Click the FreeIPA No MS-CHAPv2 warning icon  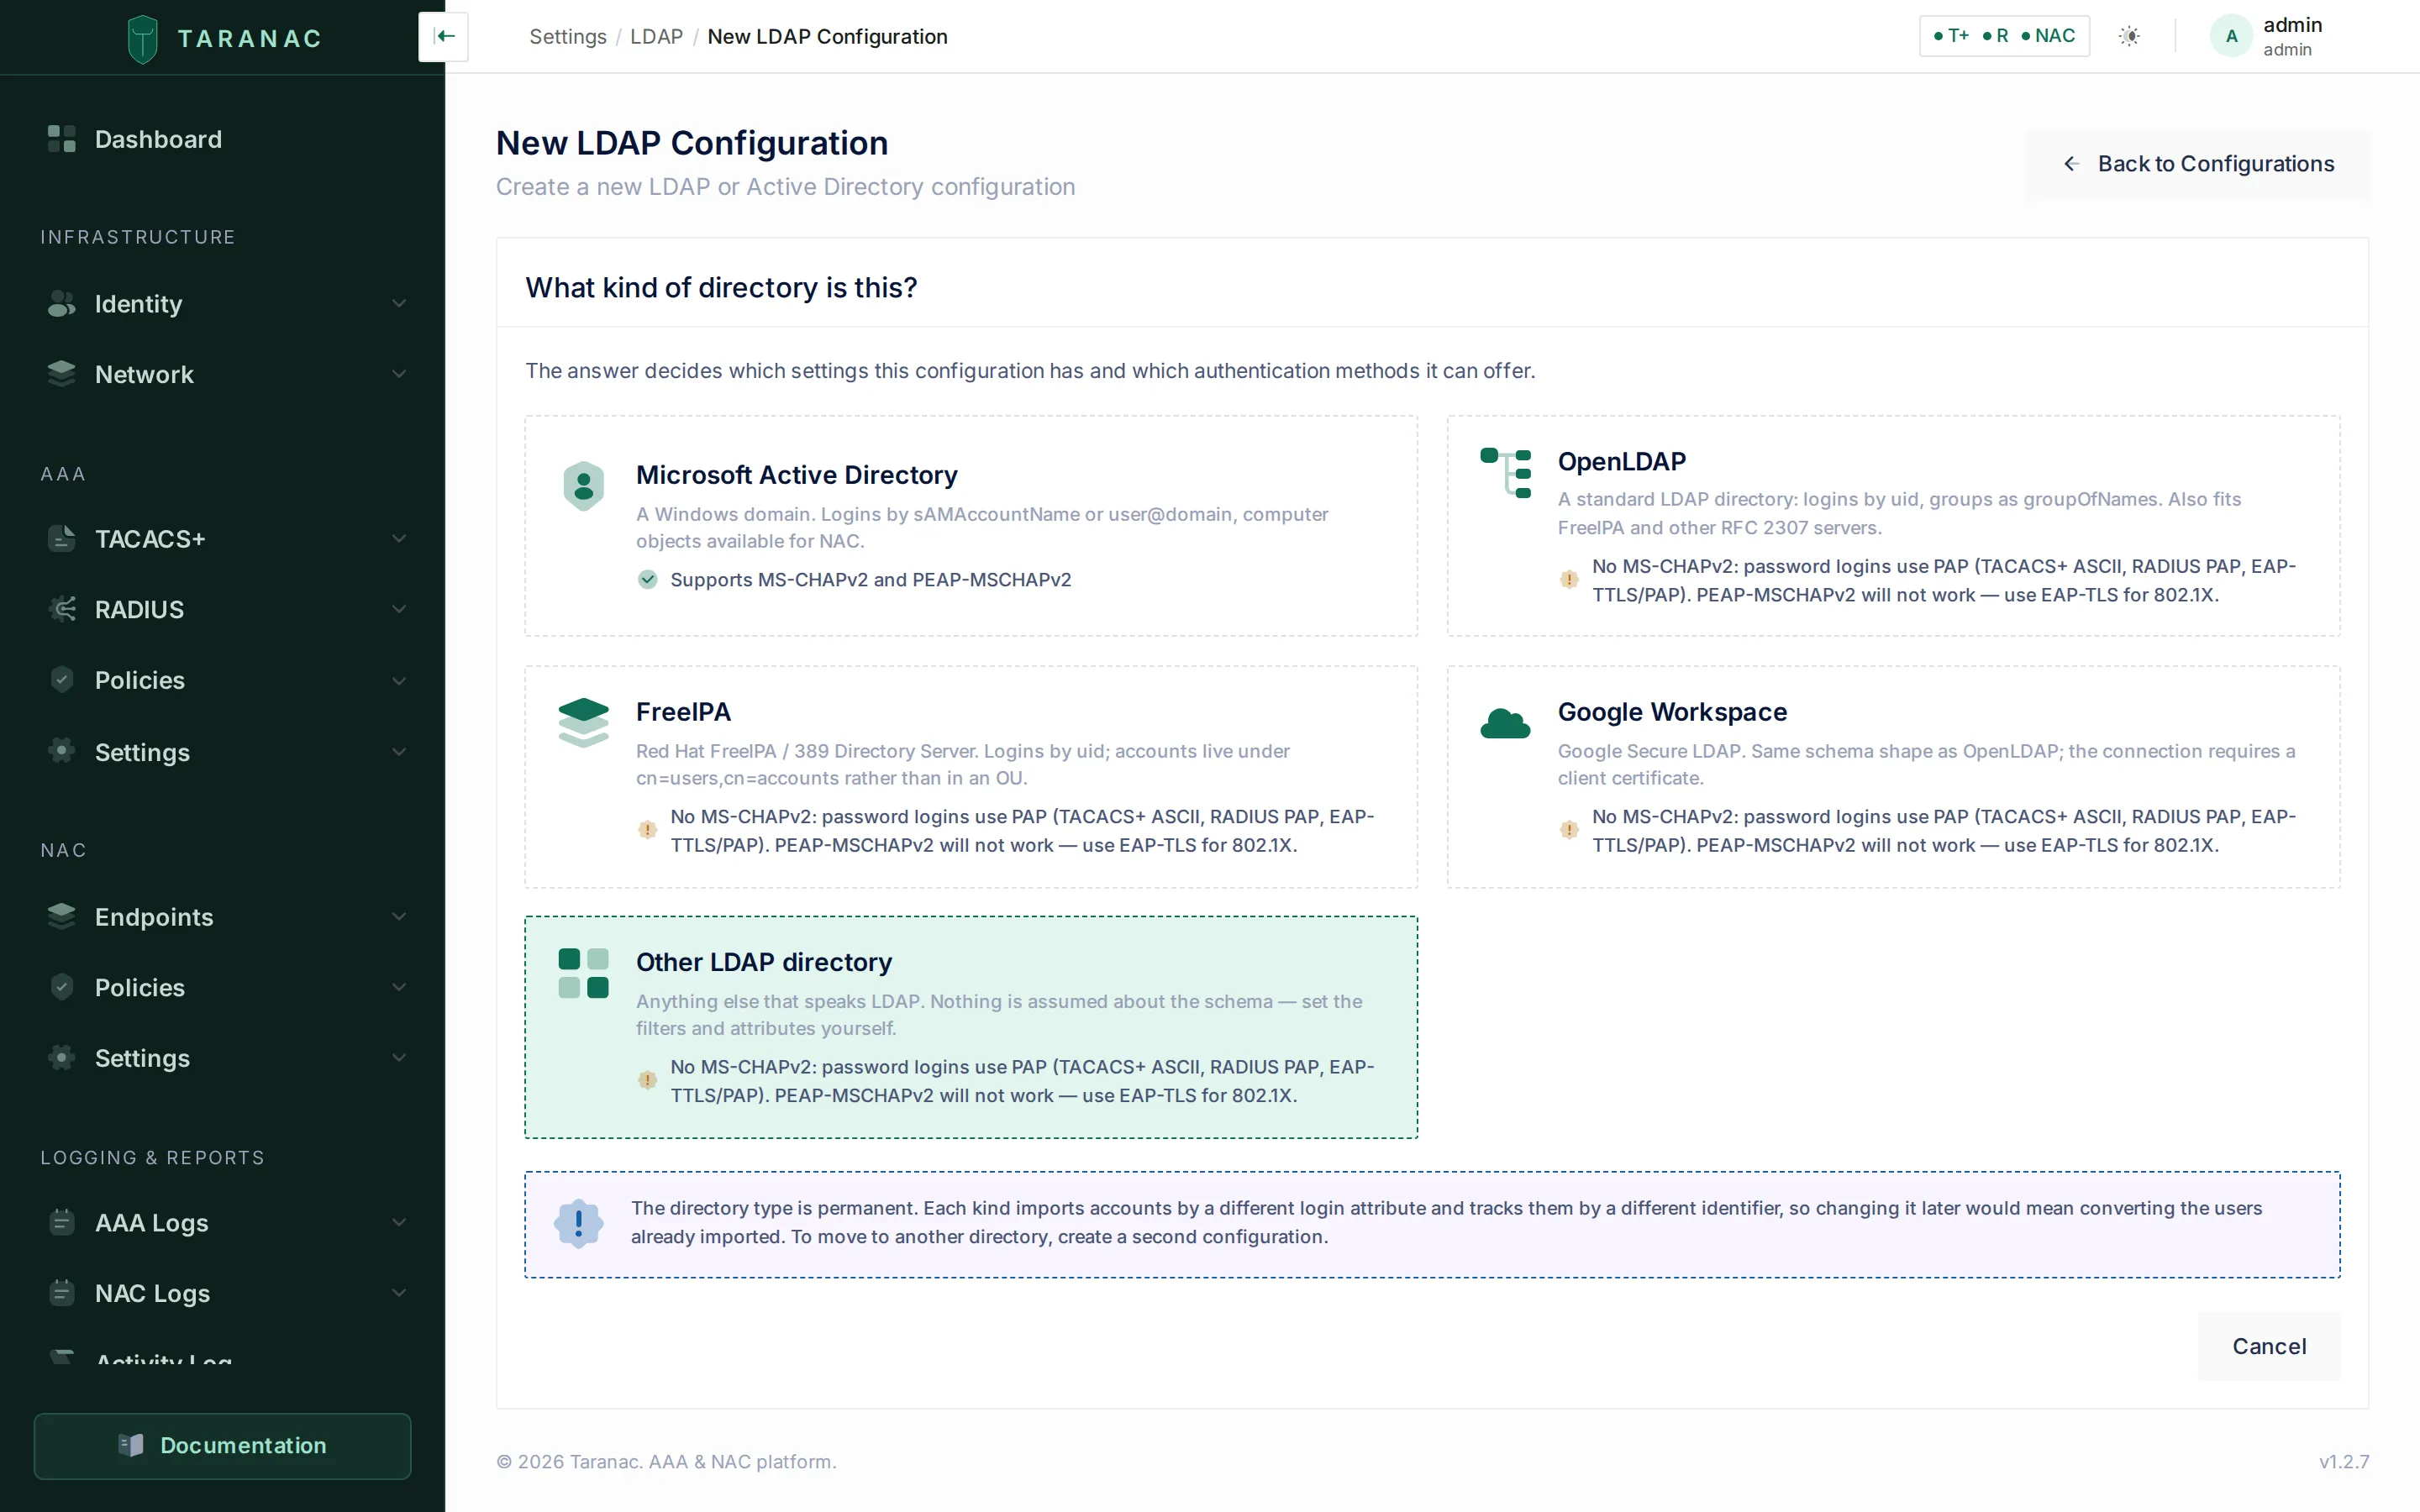(648, 830)
